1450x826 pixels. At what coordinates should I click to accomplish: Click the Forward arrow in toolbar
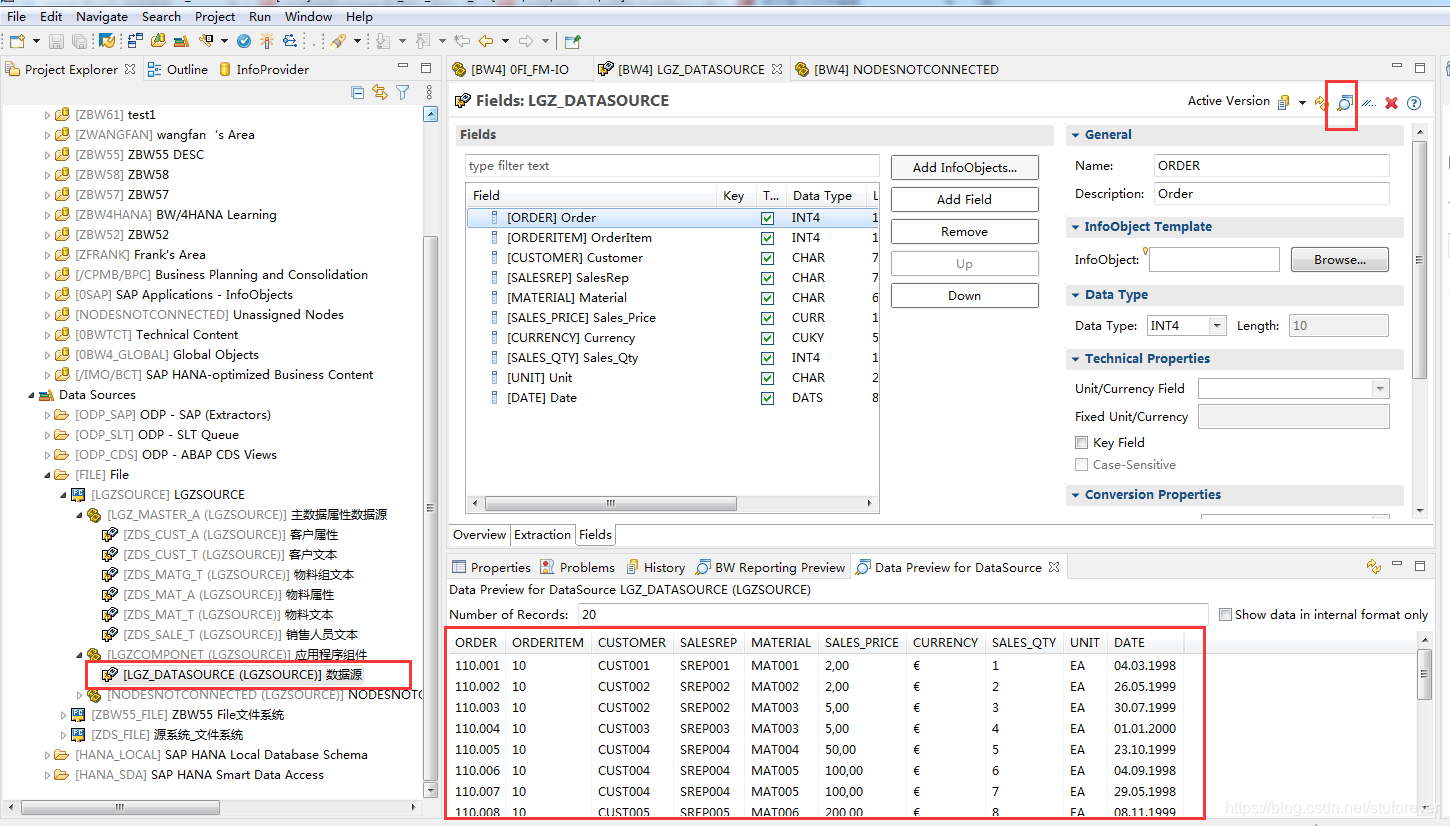pyautogui.click(x=526, y=41)
